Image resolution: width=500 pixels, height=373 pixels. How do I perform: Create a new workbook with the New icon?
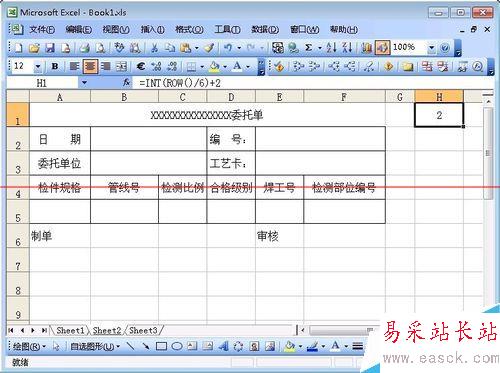[x=19, y=48]
